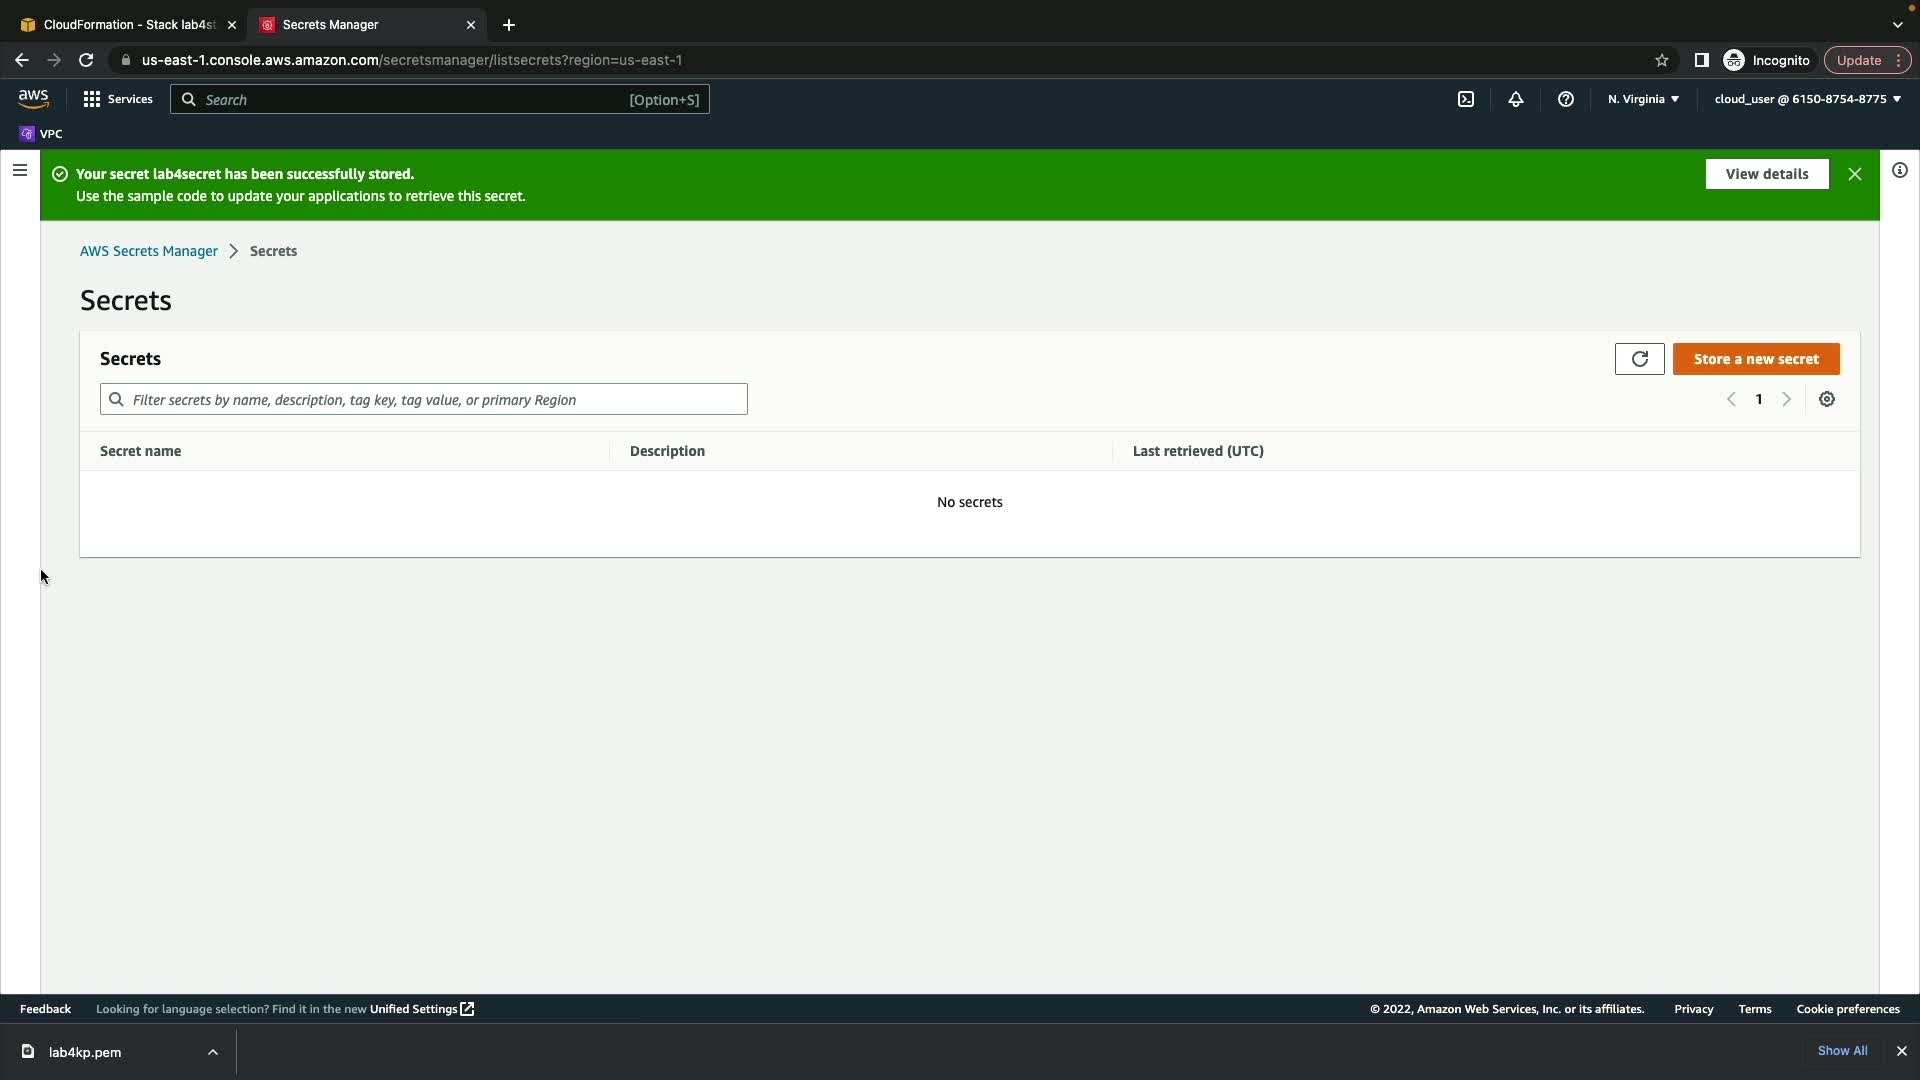Expand the lab4kp.pem download options chevron

click(213, 1052)
